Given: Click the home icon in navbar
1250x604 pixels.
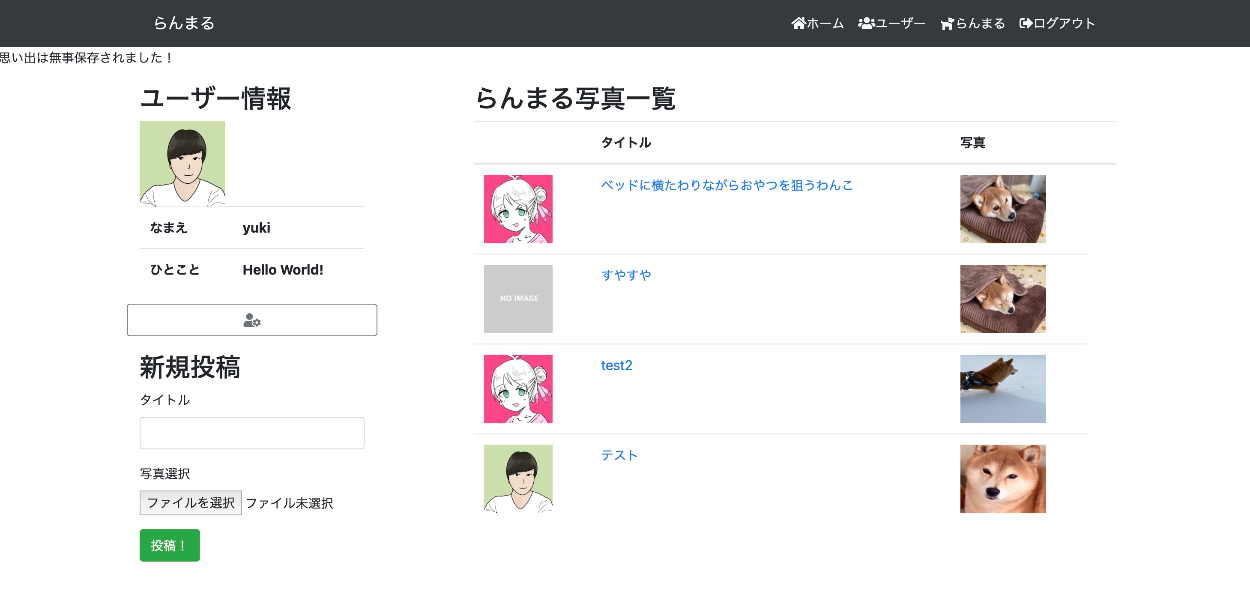Looking at the screenshot, I should coord(798,23).
